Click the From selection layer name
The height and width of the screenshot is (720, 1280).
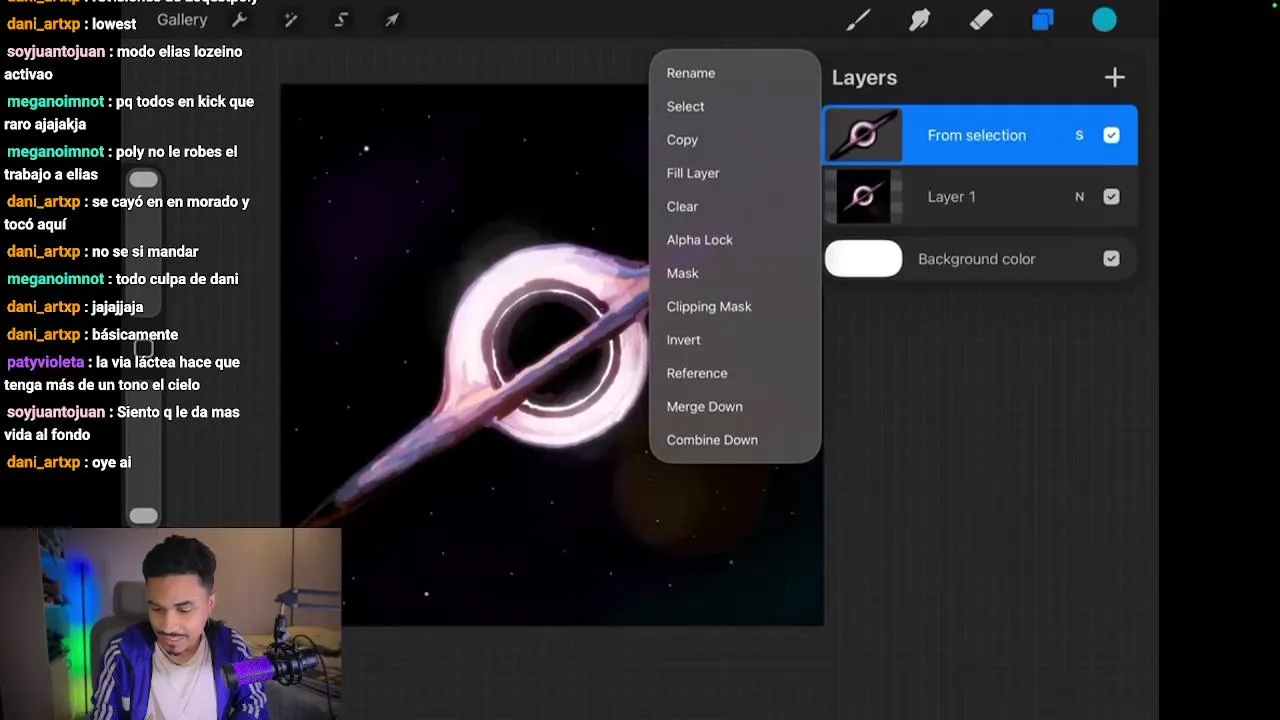pyautogui.click(x=976, y=135)
